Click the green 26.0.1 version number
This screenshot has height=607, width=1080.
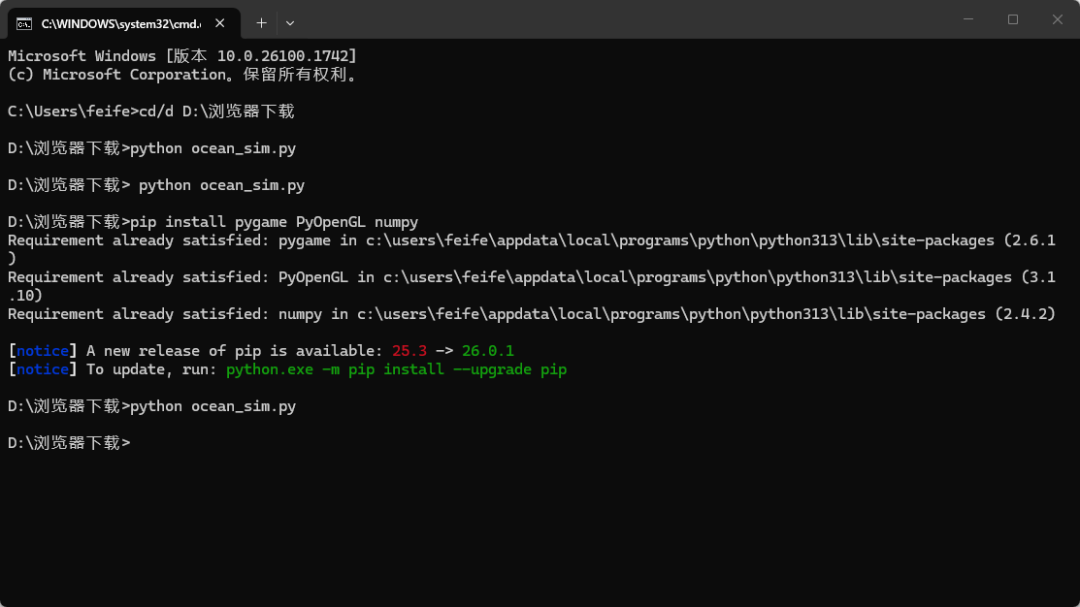pos(488,351)
